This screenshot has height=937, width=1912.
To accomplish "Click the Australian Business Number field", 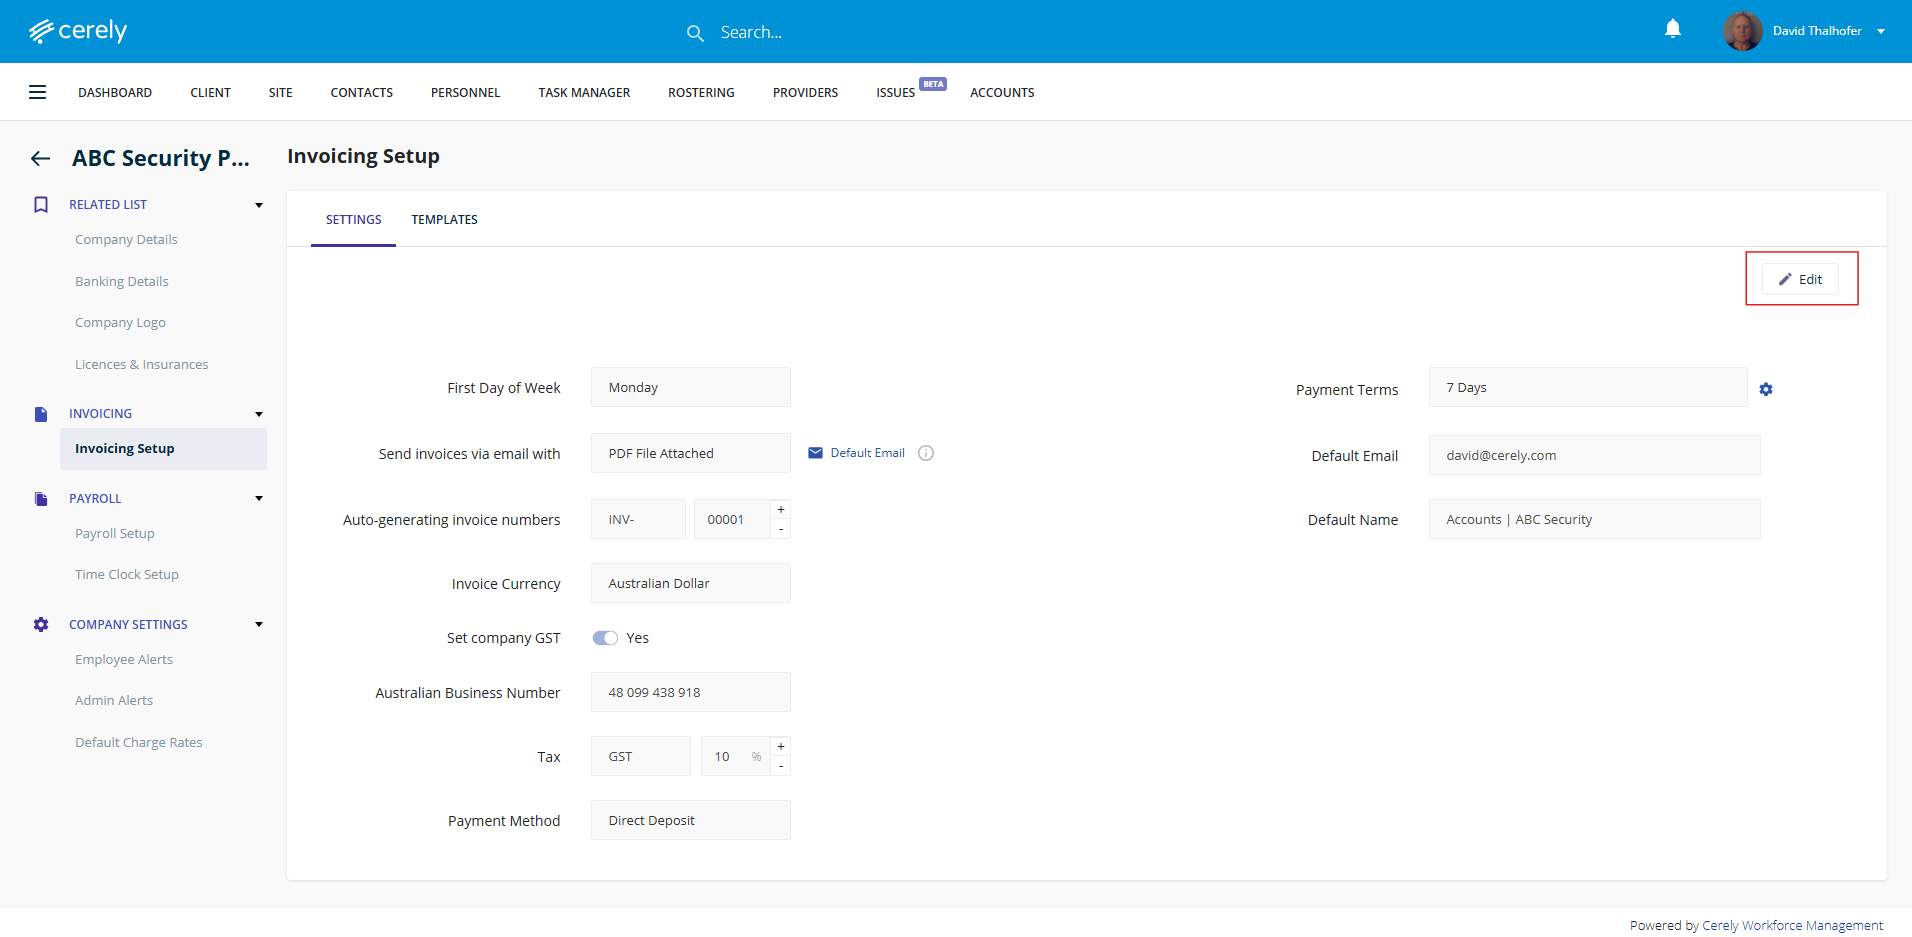I will [x=690, y=692].
